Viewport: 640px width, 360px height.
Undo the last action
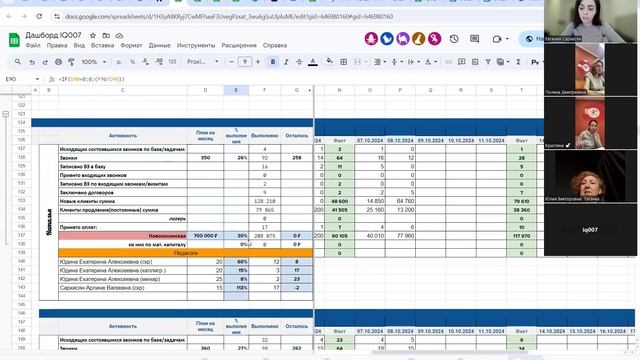coord(32,62)
